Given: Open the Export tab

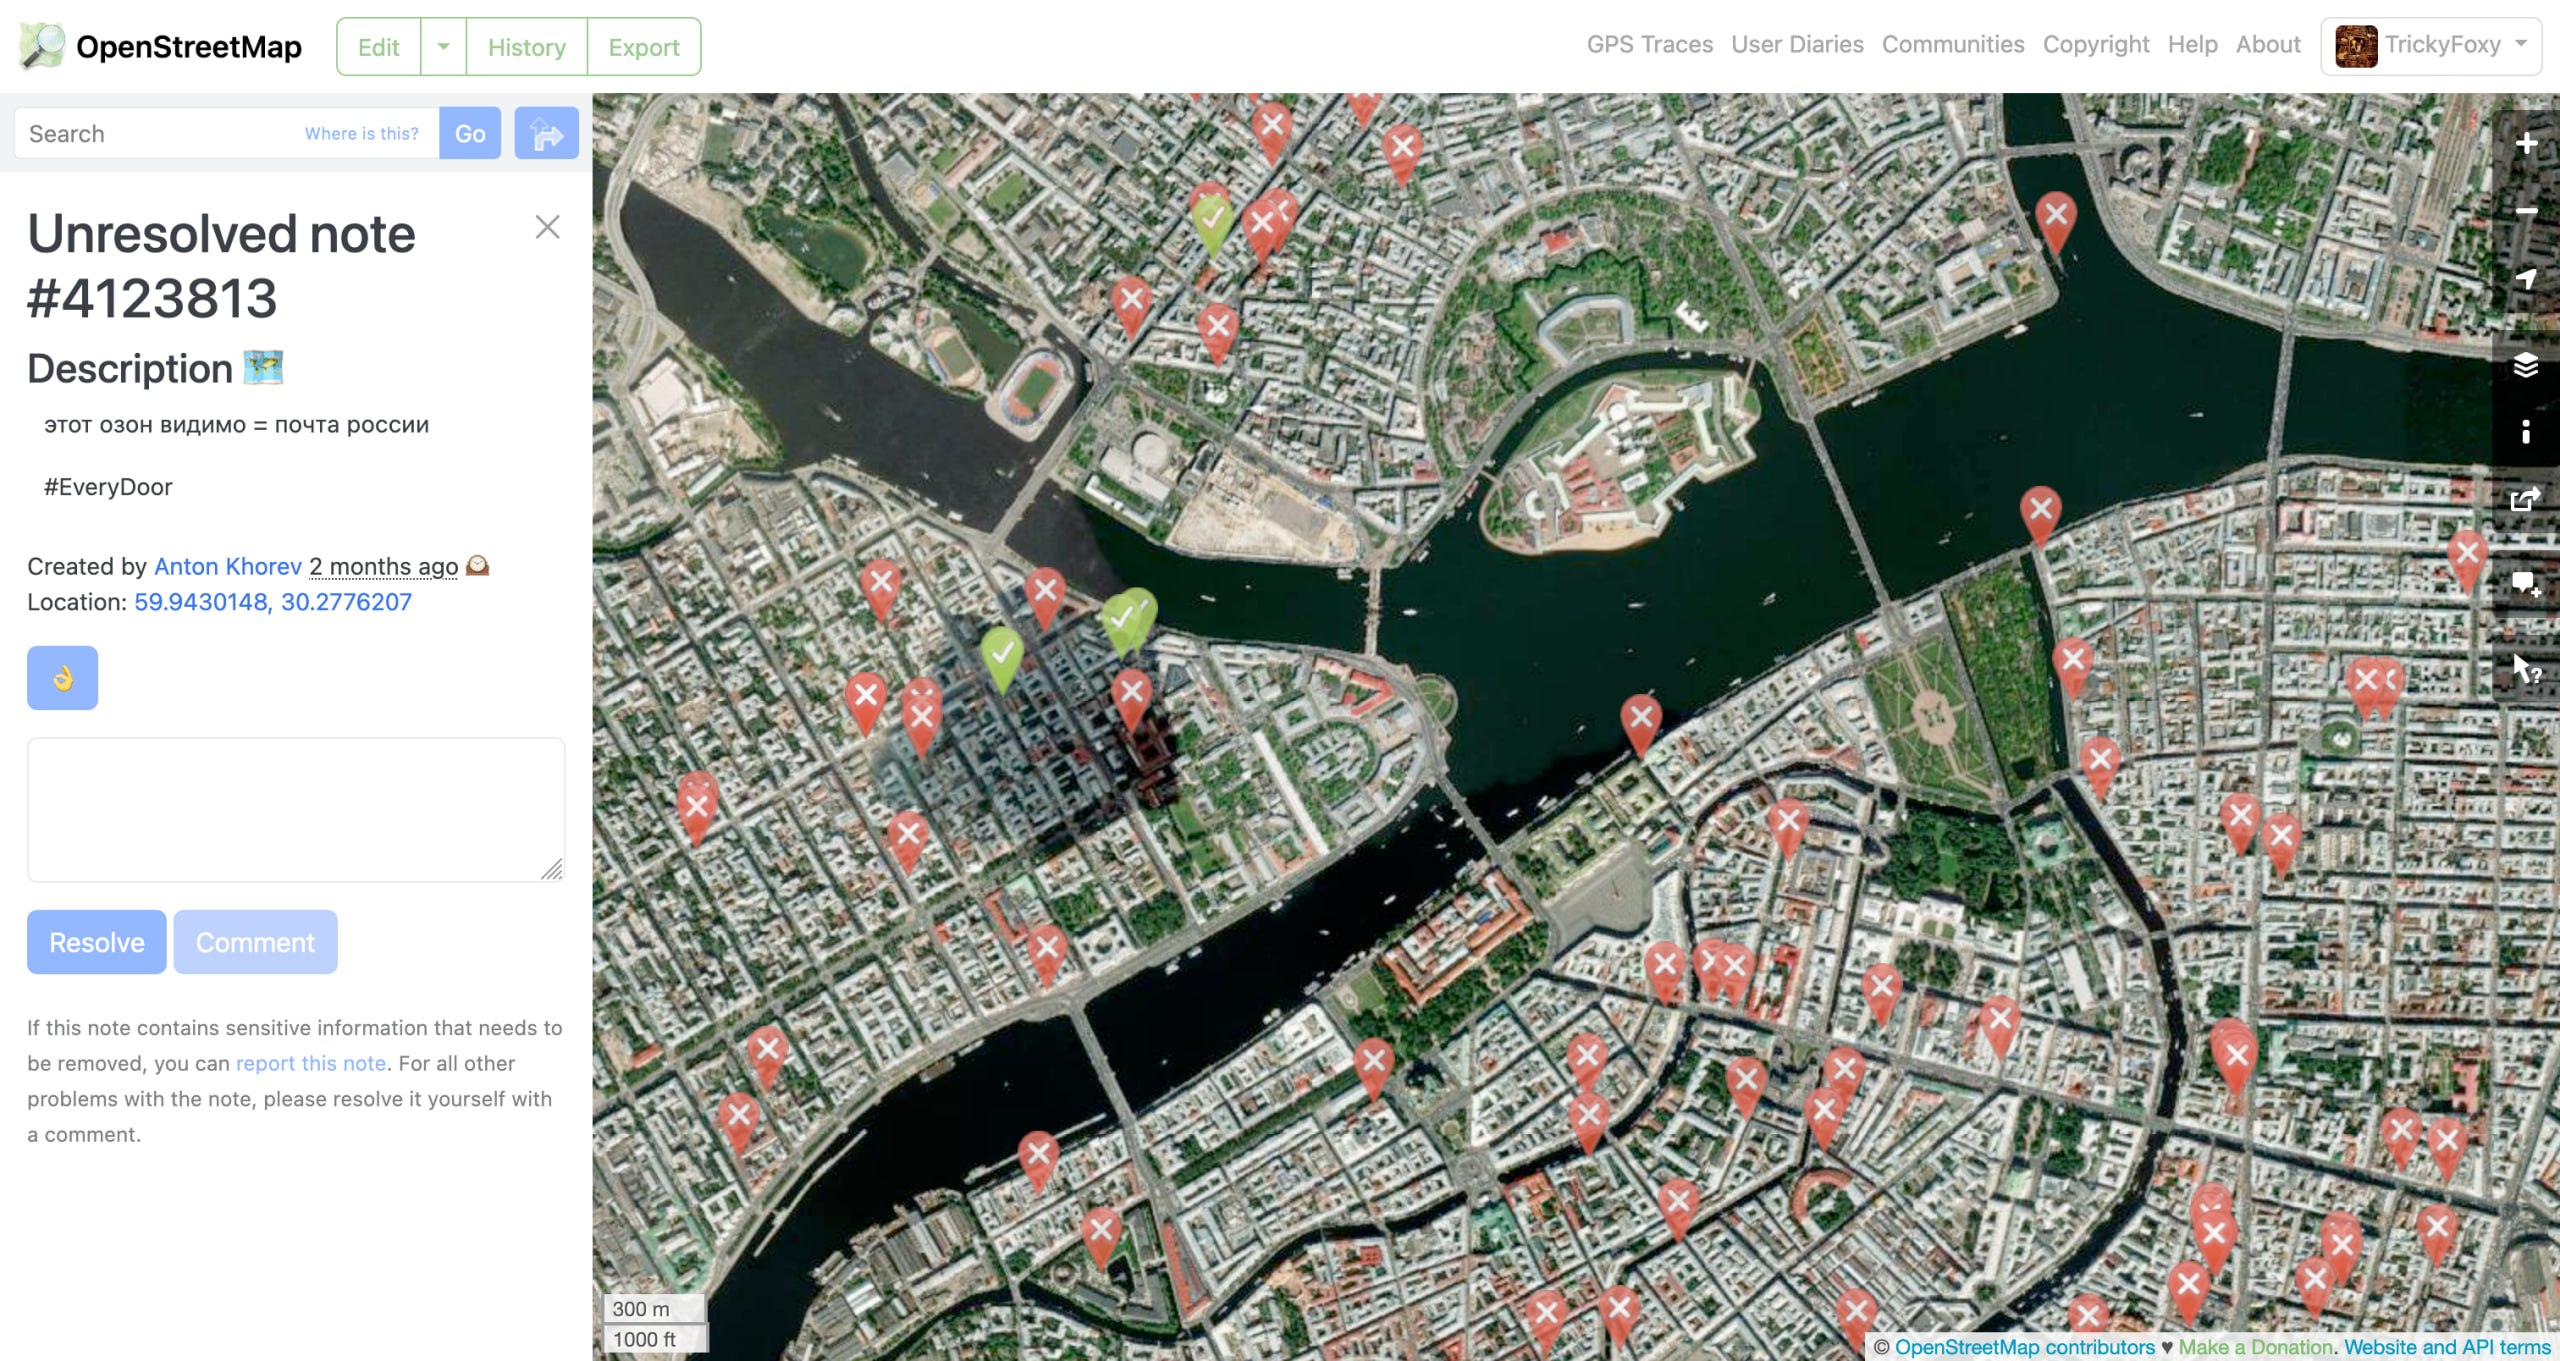Looking at the screenshot, I should 643,47.
